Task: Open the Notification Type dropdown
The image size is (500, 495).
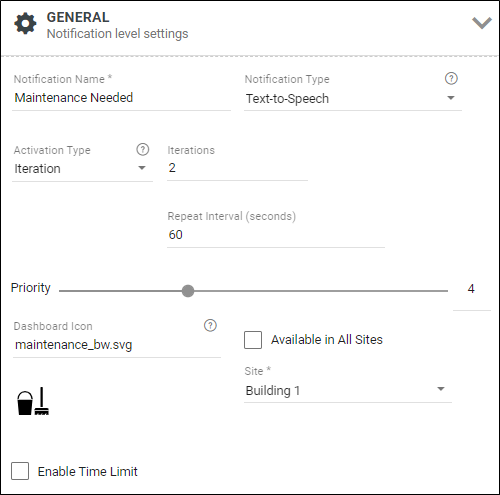Action: click(353, 99)
